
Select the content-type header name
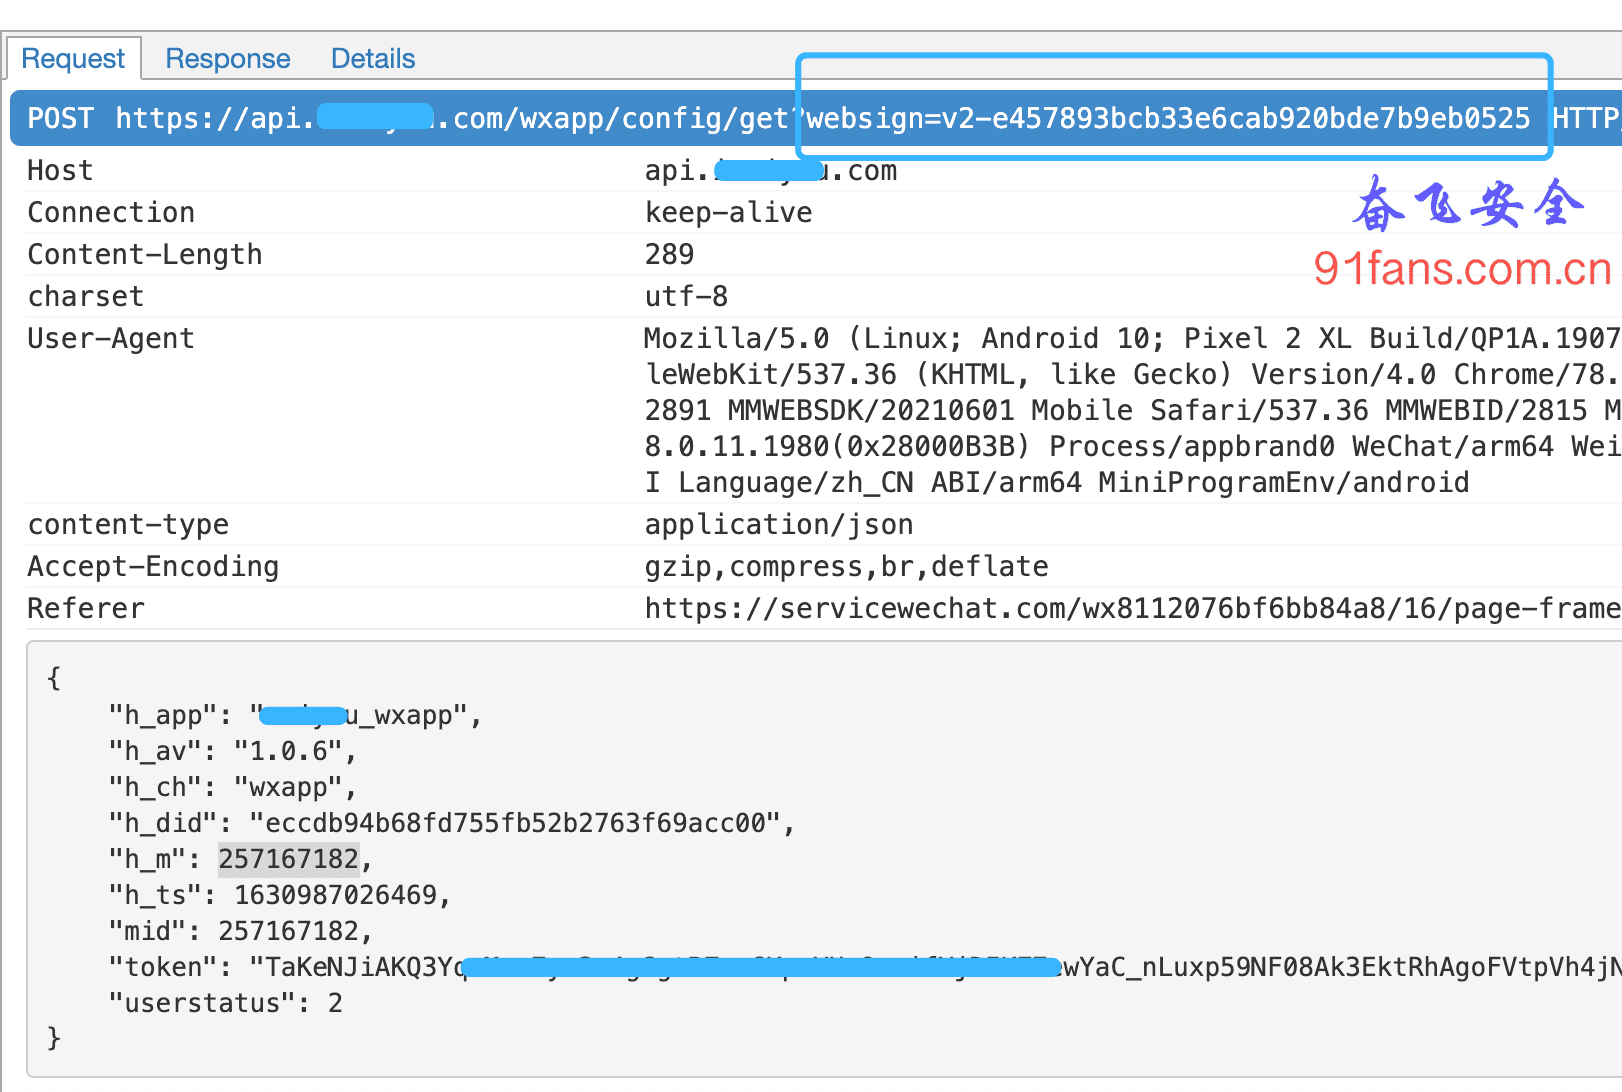(x=128, y=525)
